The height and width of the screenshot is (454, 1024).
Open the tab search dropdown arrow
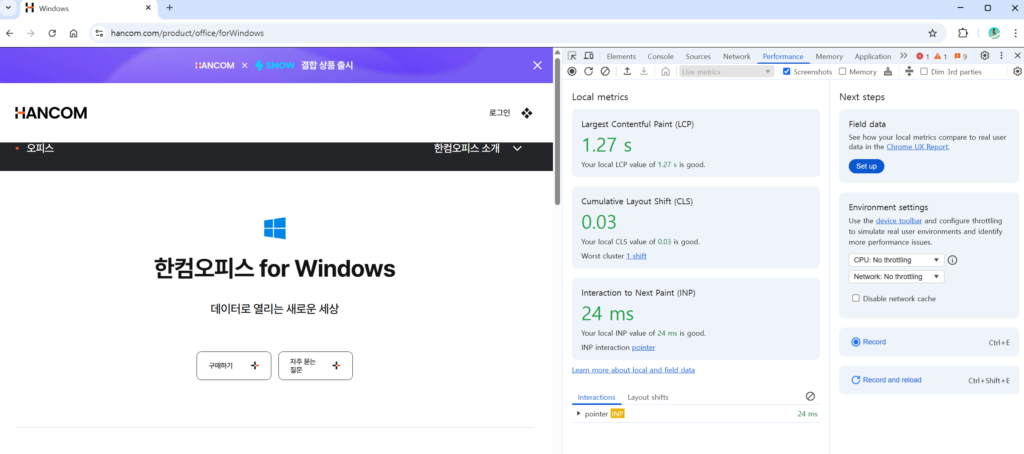(8, 8)
